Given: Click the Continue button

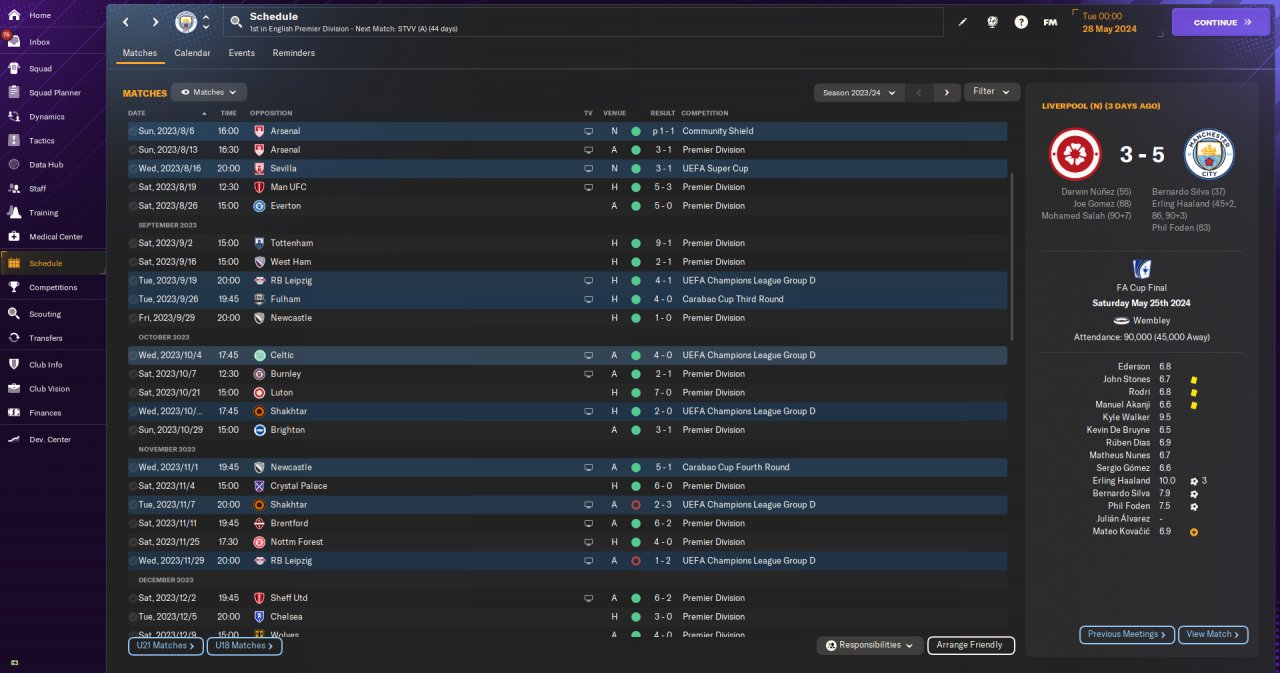Looking at the screenshot, I should (1220, 22).
